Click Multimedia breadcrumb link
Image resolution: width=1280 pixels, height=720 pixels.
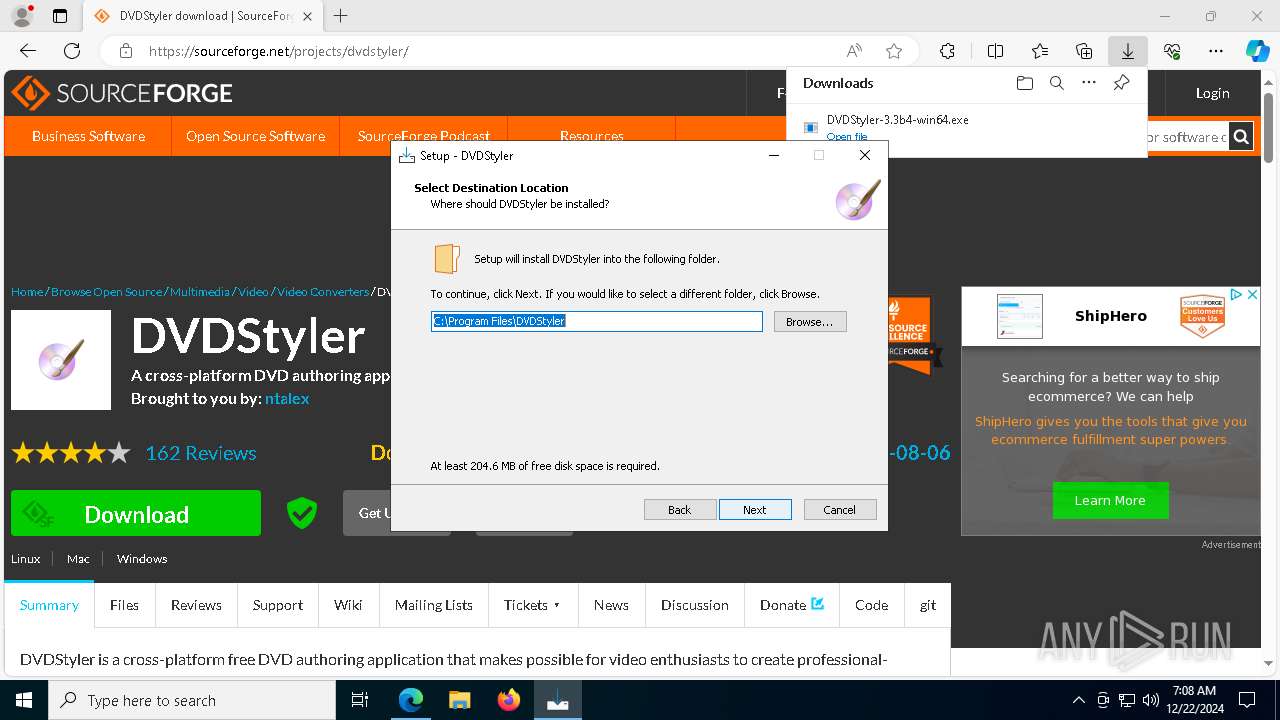pos(200,292)
